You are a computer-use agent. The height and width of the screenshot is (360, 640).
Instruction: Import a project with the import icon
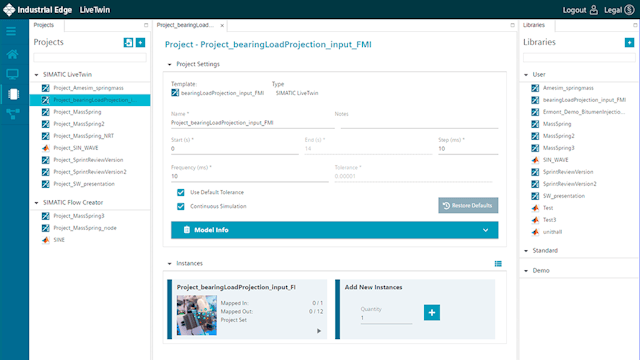(x=128, y=42)
